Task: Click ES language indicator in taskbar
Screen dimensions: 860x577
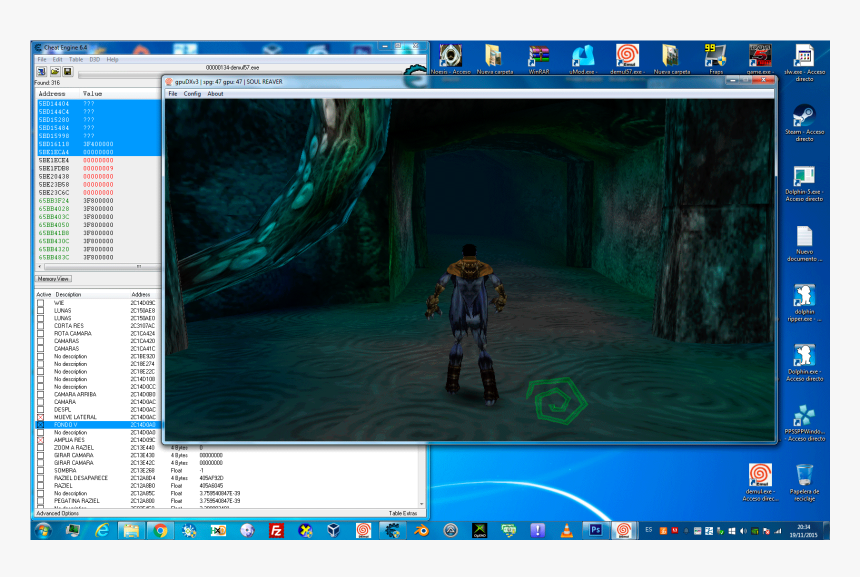Action: point(649,530)
